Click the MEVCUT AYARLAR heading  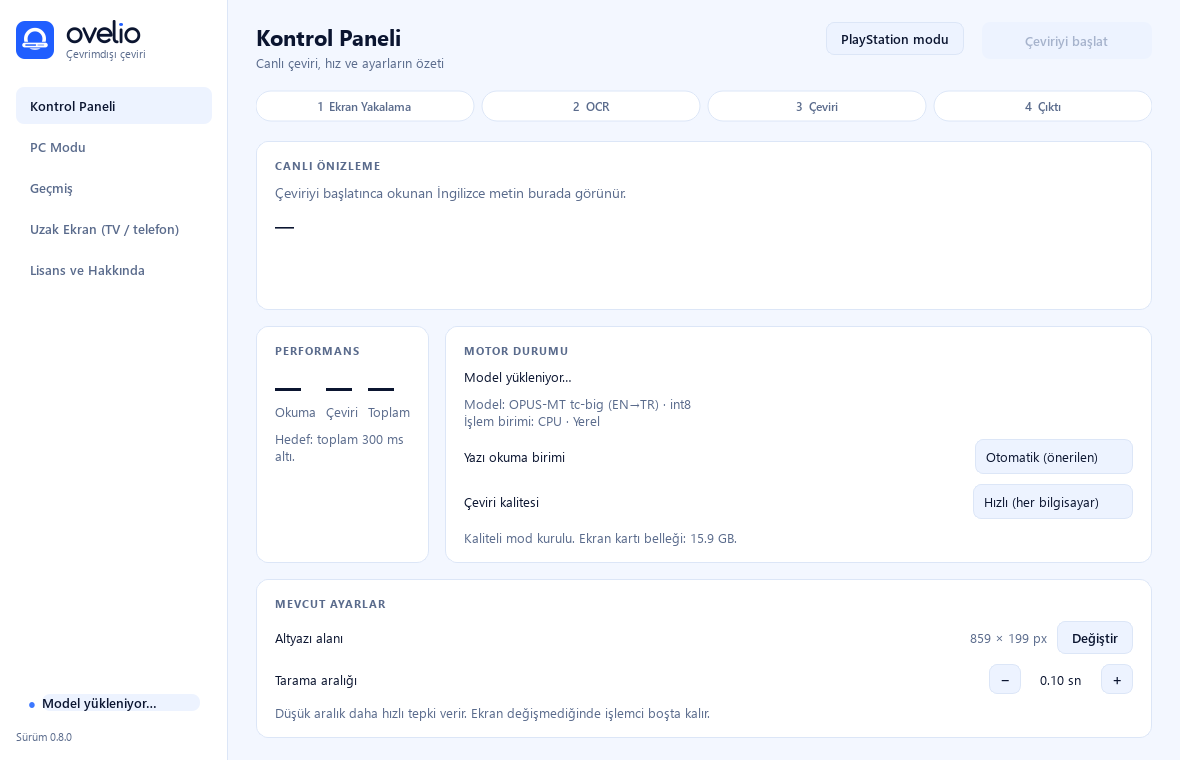330,604
